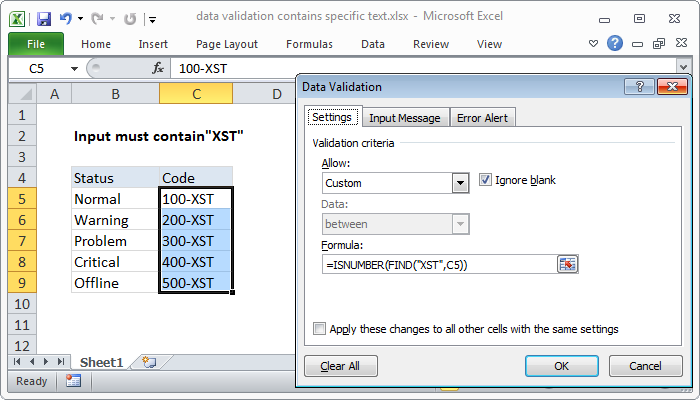Viewport: 700px width, 400px height.
Task: Click the Warning status cell
Action: pyautogui.click(x=115, y=220)
